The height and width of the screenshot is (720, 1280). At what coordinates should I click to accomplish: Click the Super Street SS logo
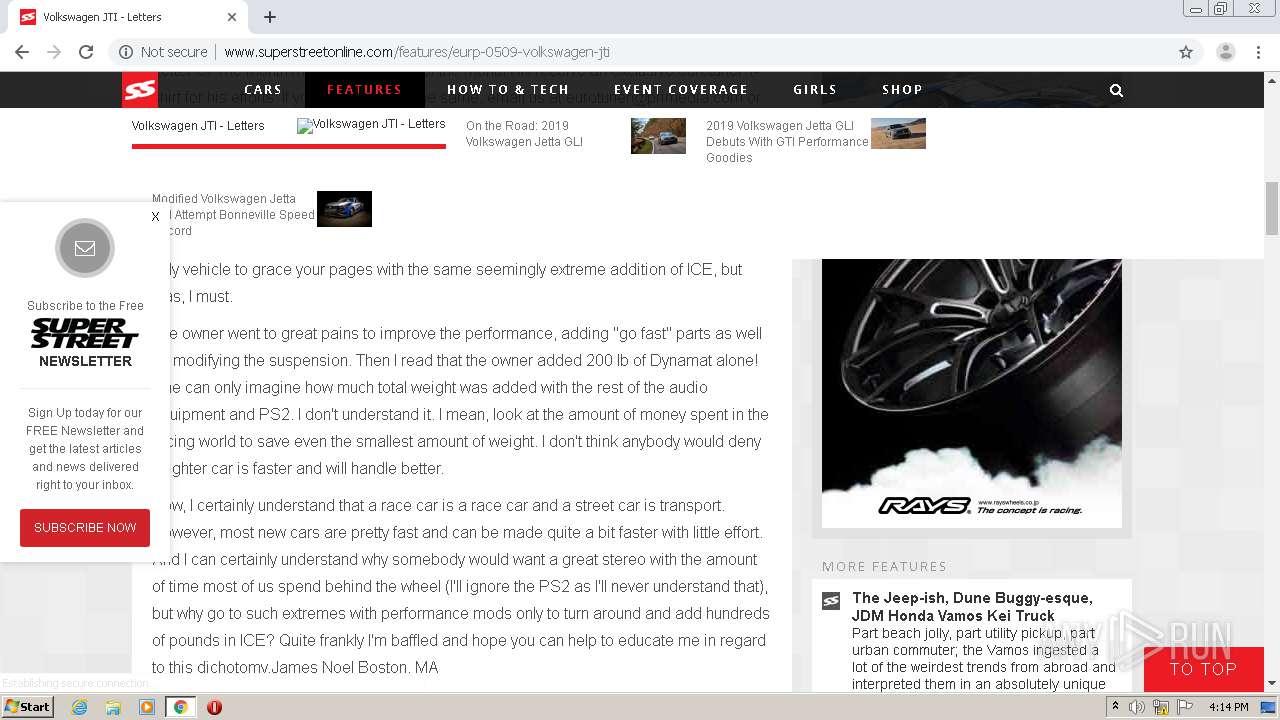pos(140,90)
